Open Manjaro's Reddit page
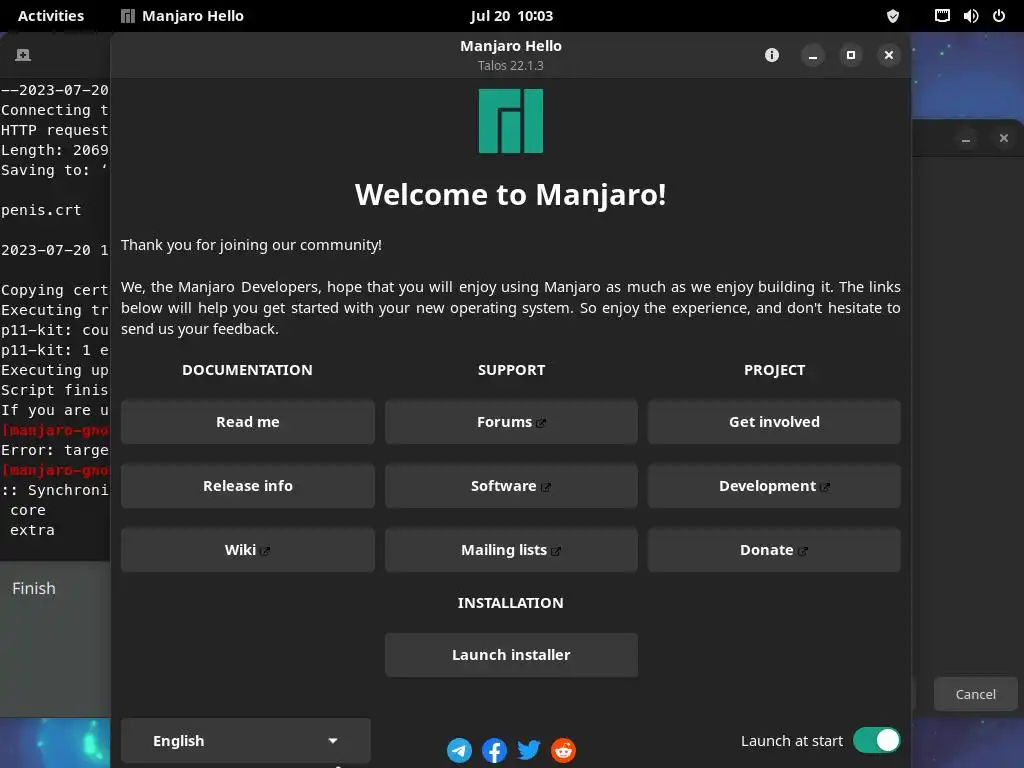Screen dimensions: 1024x768 (x=564, y=750)
